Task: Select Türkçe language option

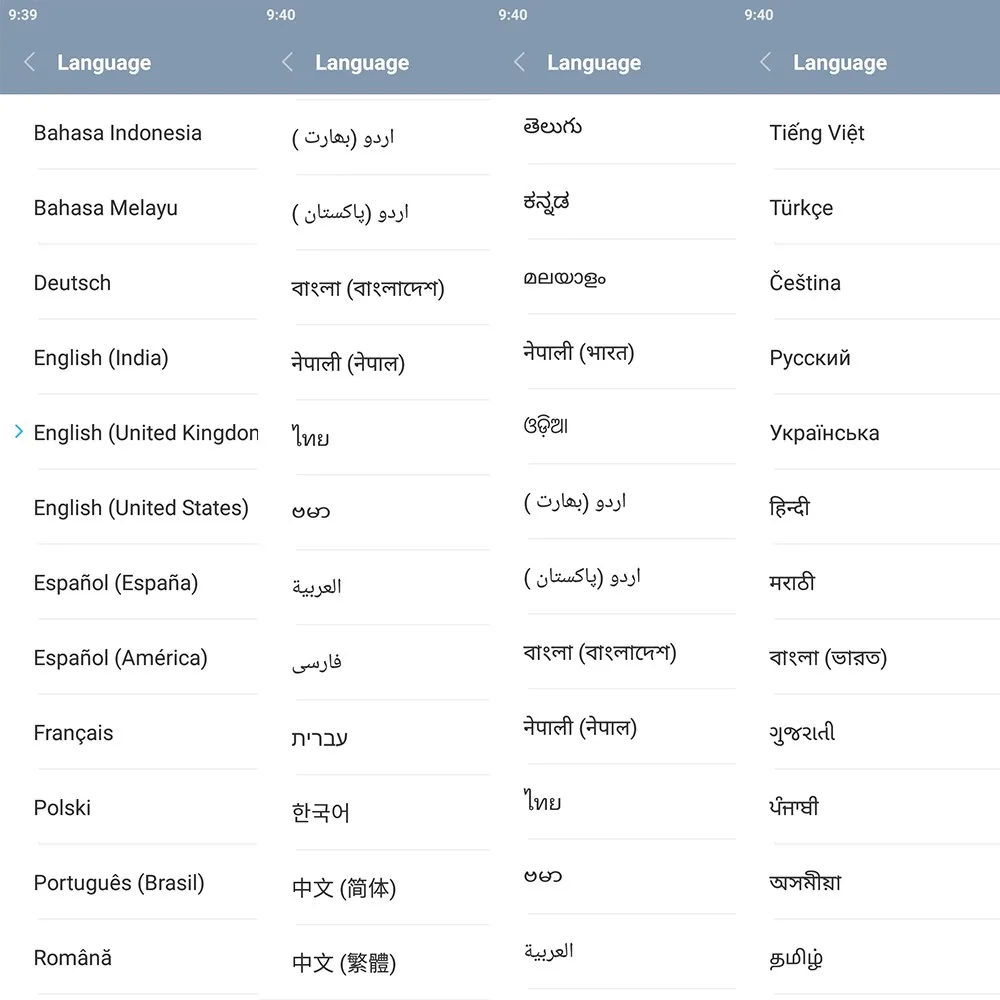Action: pos(801,207)
